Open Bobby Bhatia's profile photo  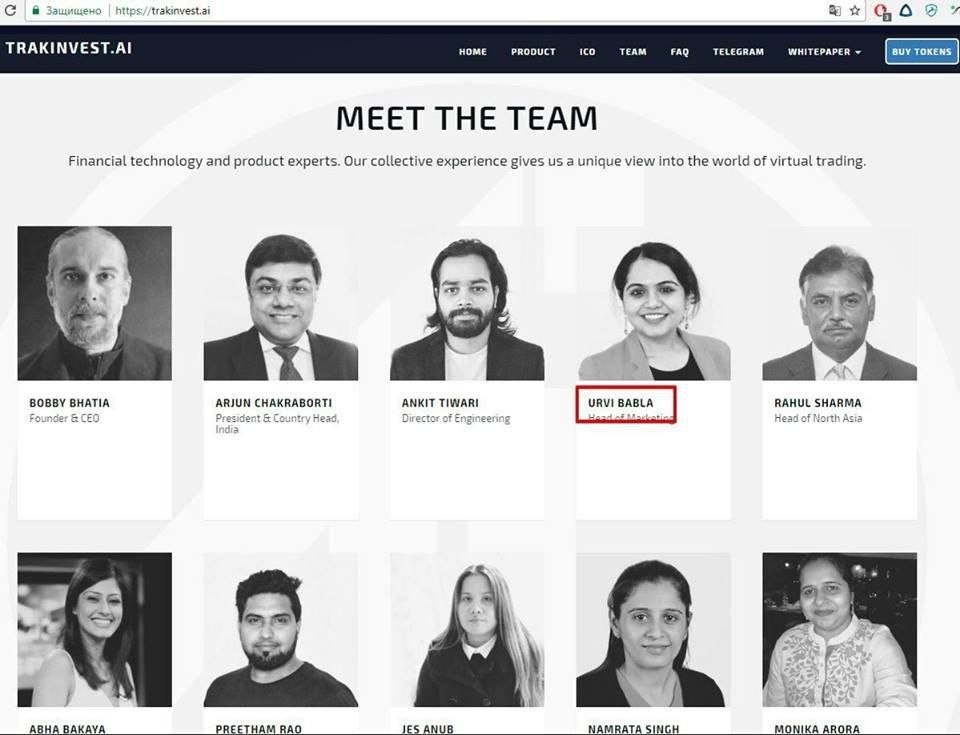pos(94,303)
